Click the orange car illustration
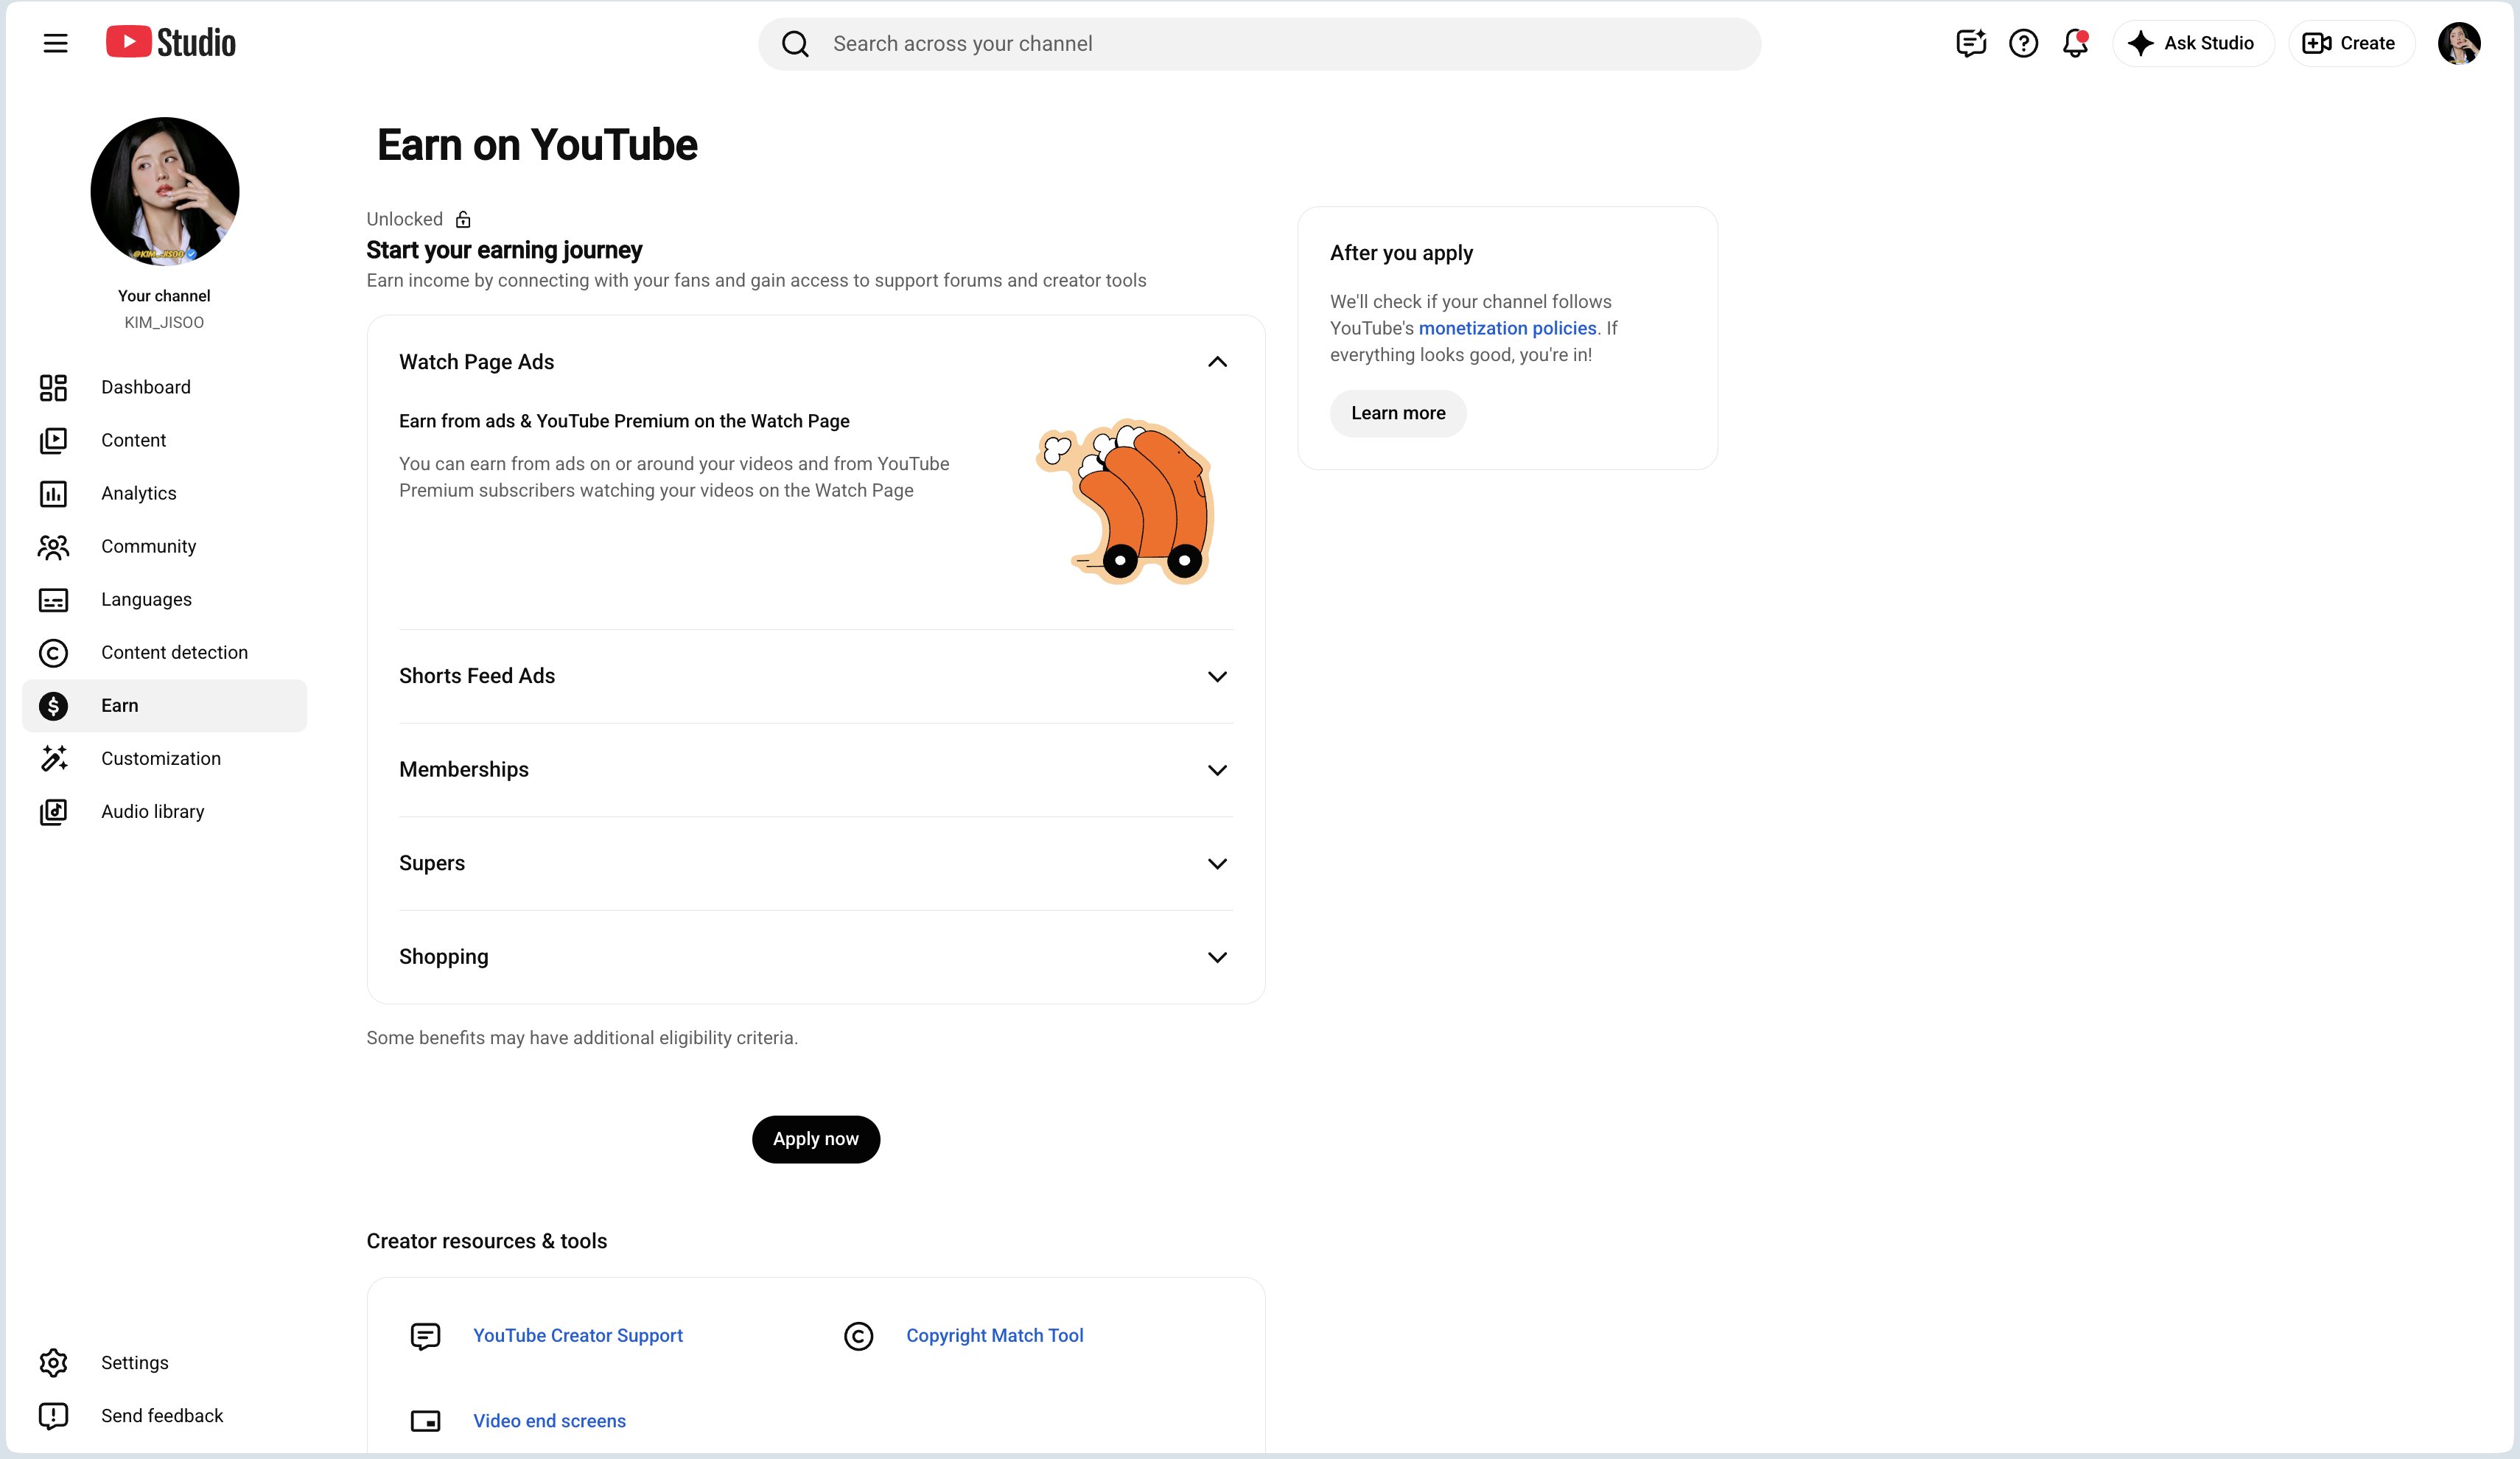 coord(1126,501)
